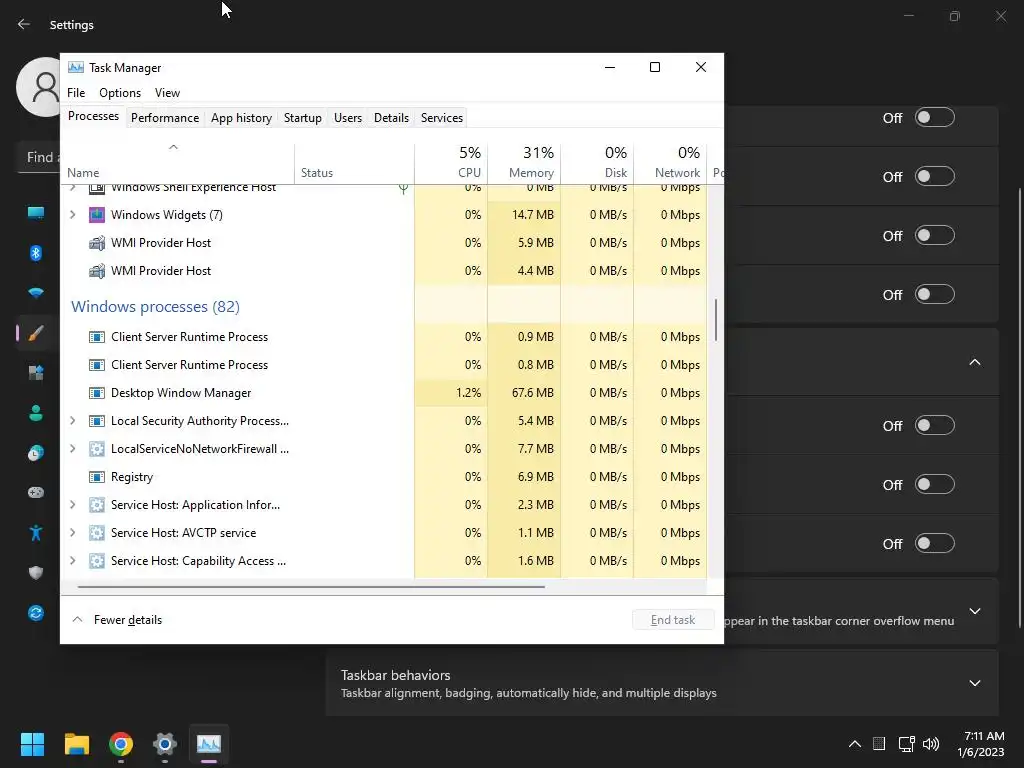
Task: Launch Google Chrome from taskbar
Action: point(121,744)
